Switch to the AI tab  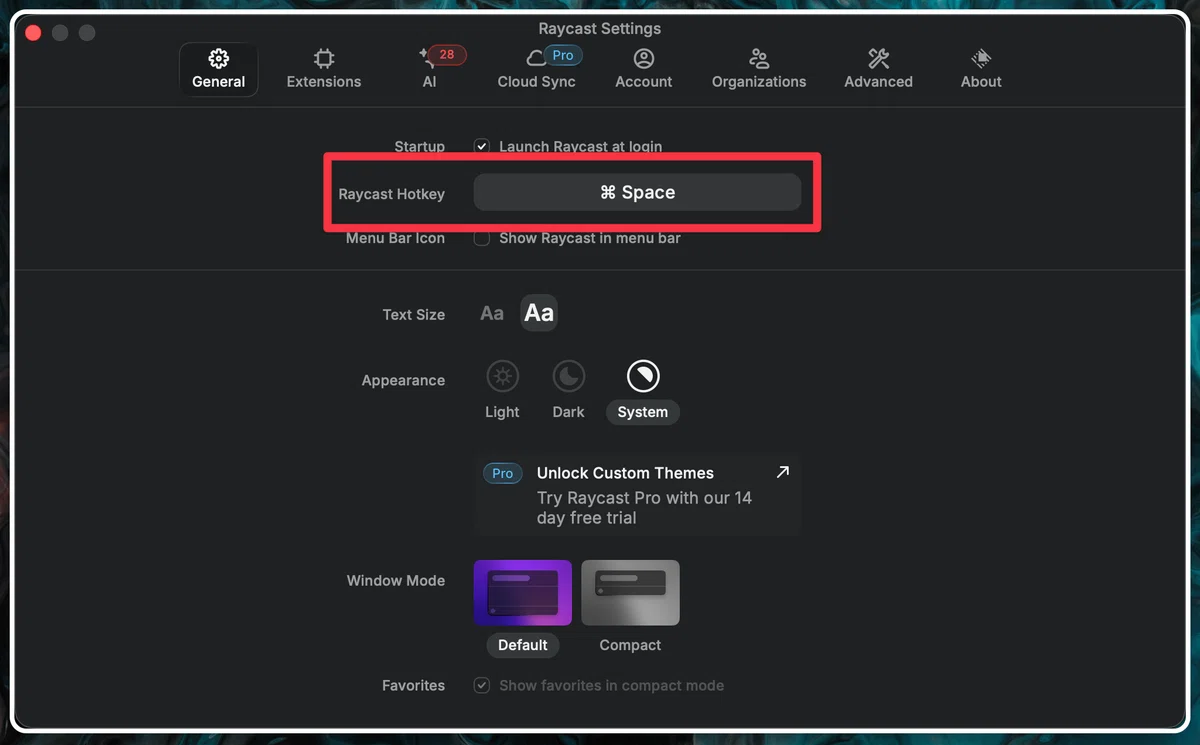click(x=429, y=69)
